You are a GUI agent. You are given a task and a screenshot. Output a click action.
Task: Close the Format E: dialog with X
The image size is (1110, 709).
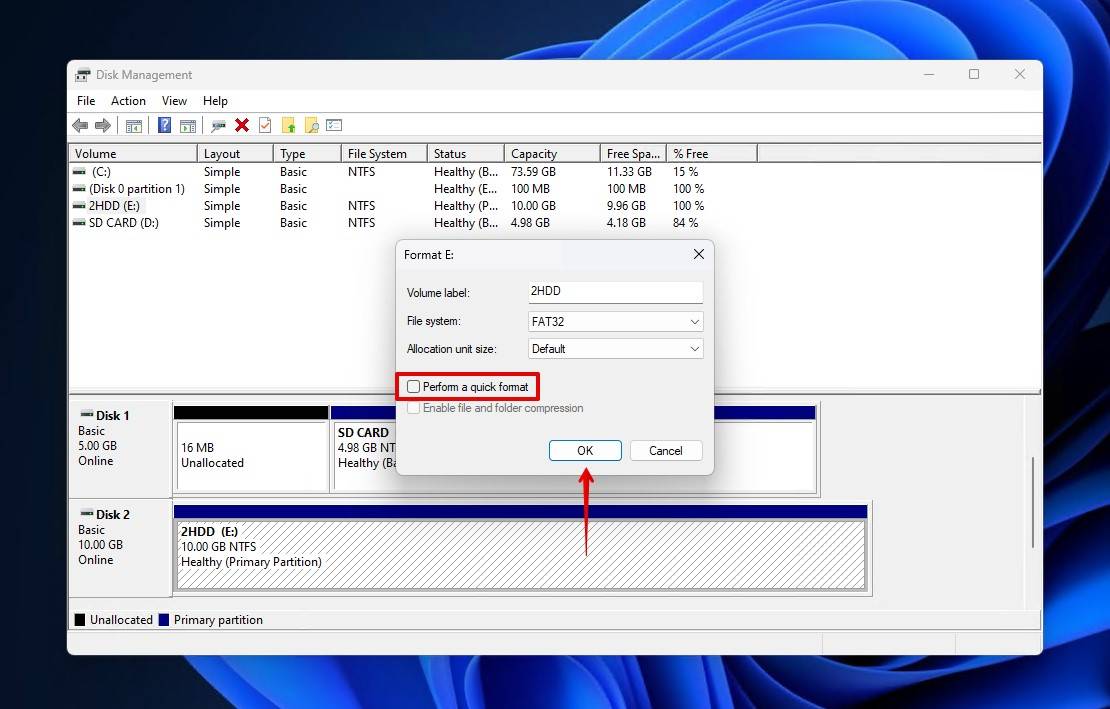coord(698,255)
